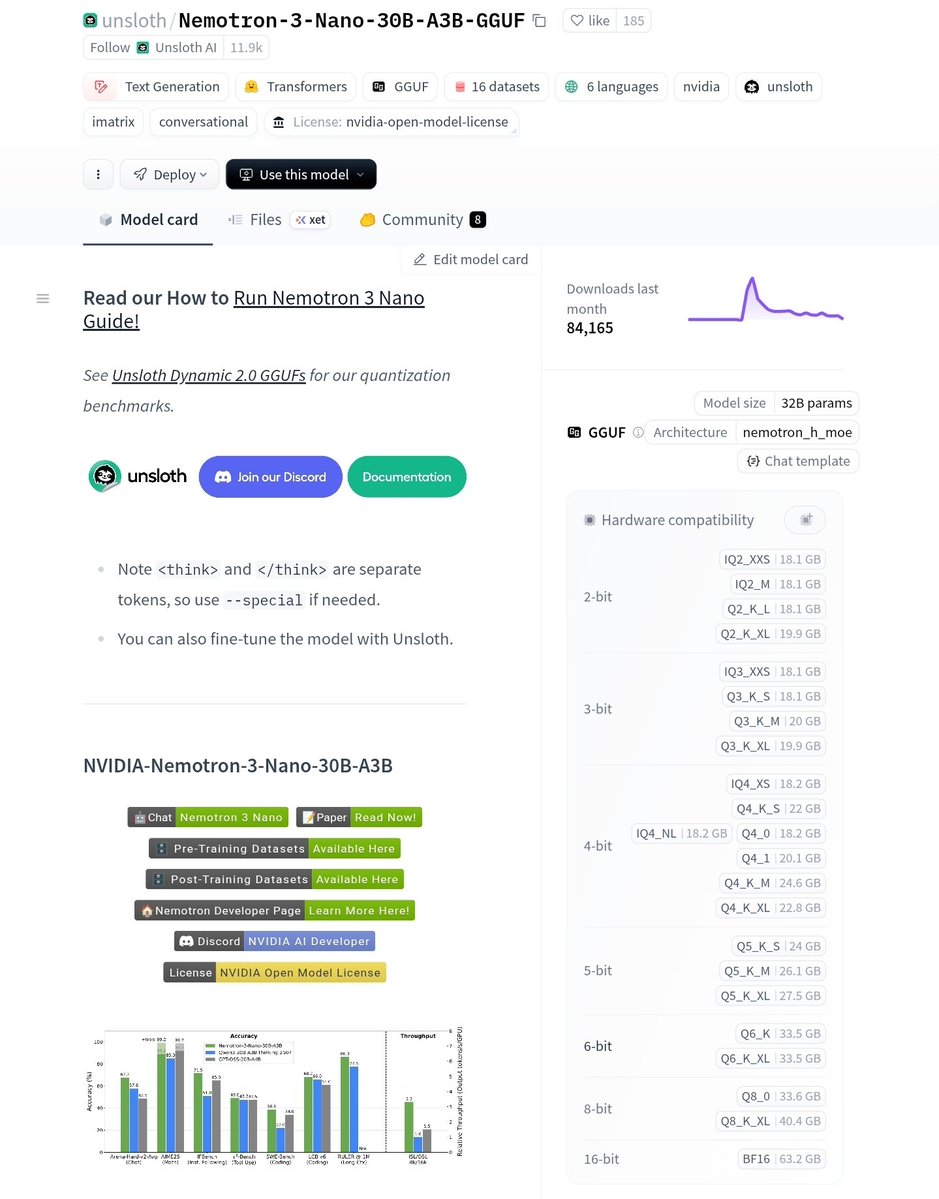939x1199 pixels.
Task: Open Discord NVIDIA AI Developer badge
Action: point(275,941)
